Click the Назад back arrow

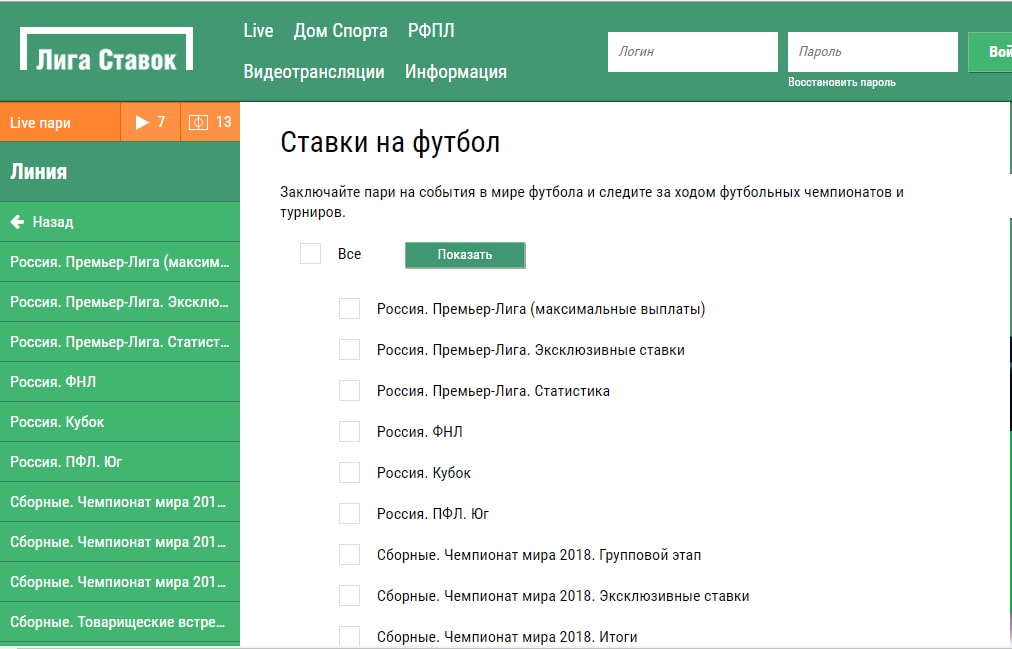18,222
